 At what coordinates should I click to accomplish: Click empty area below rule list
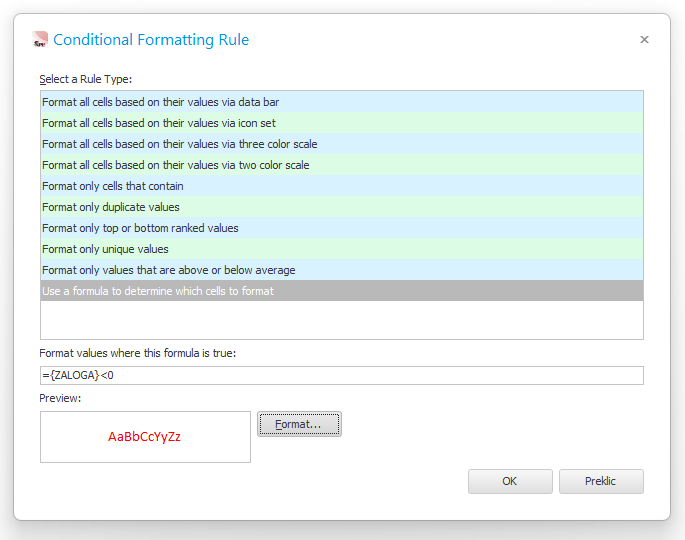[341, 321]
